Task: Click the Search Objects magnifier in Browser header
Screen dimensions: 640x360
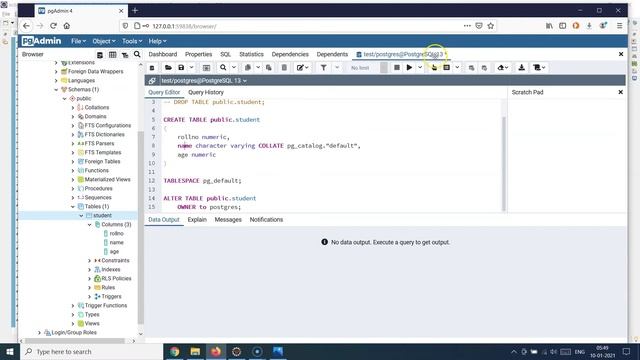Action: (137, 54)
